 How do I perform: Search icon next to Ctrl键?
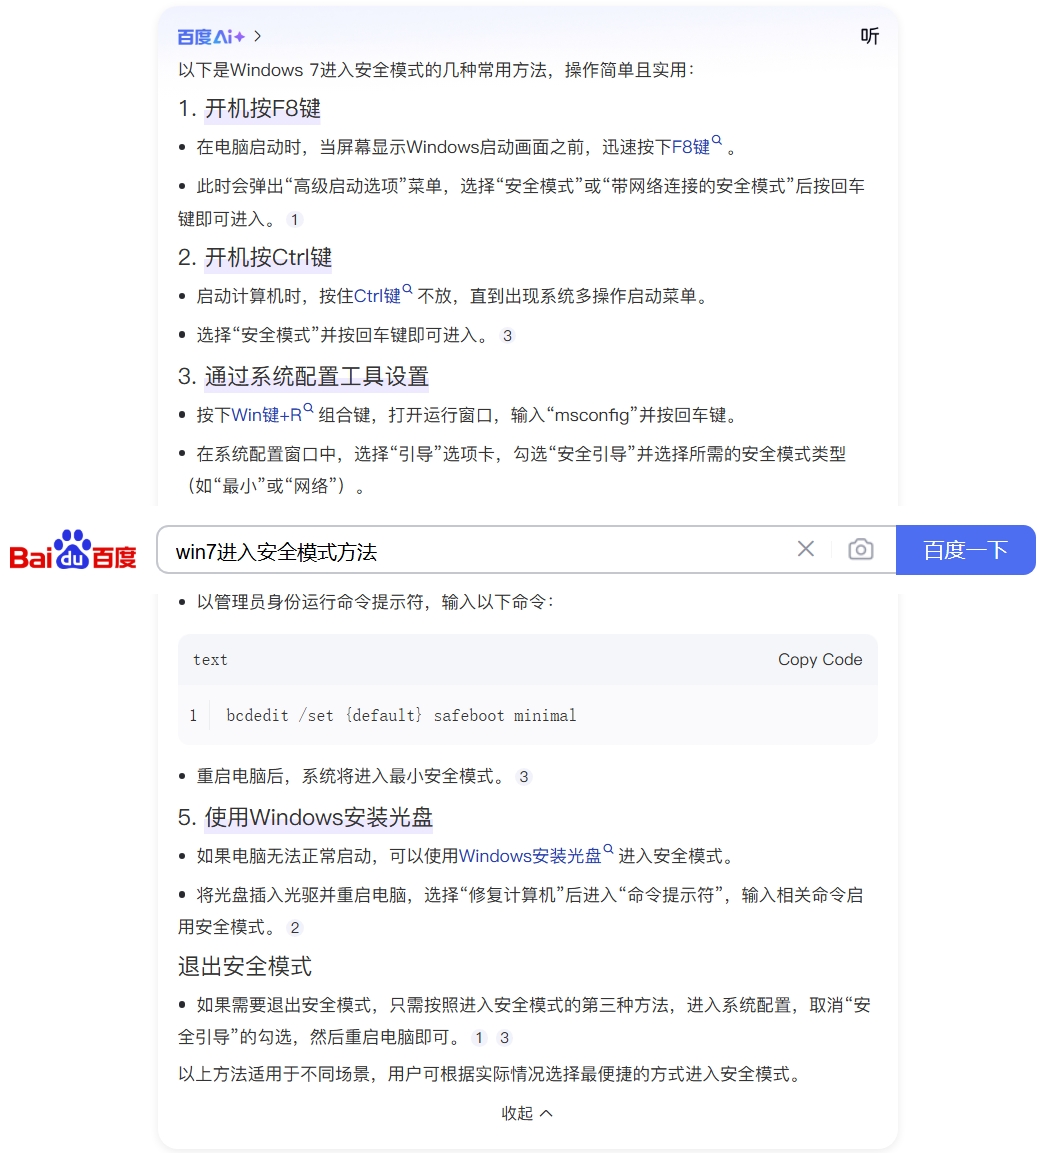tap(407, 289)
